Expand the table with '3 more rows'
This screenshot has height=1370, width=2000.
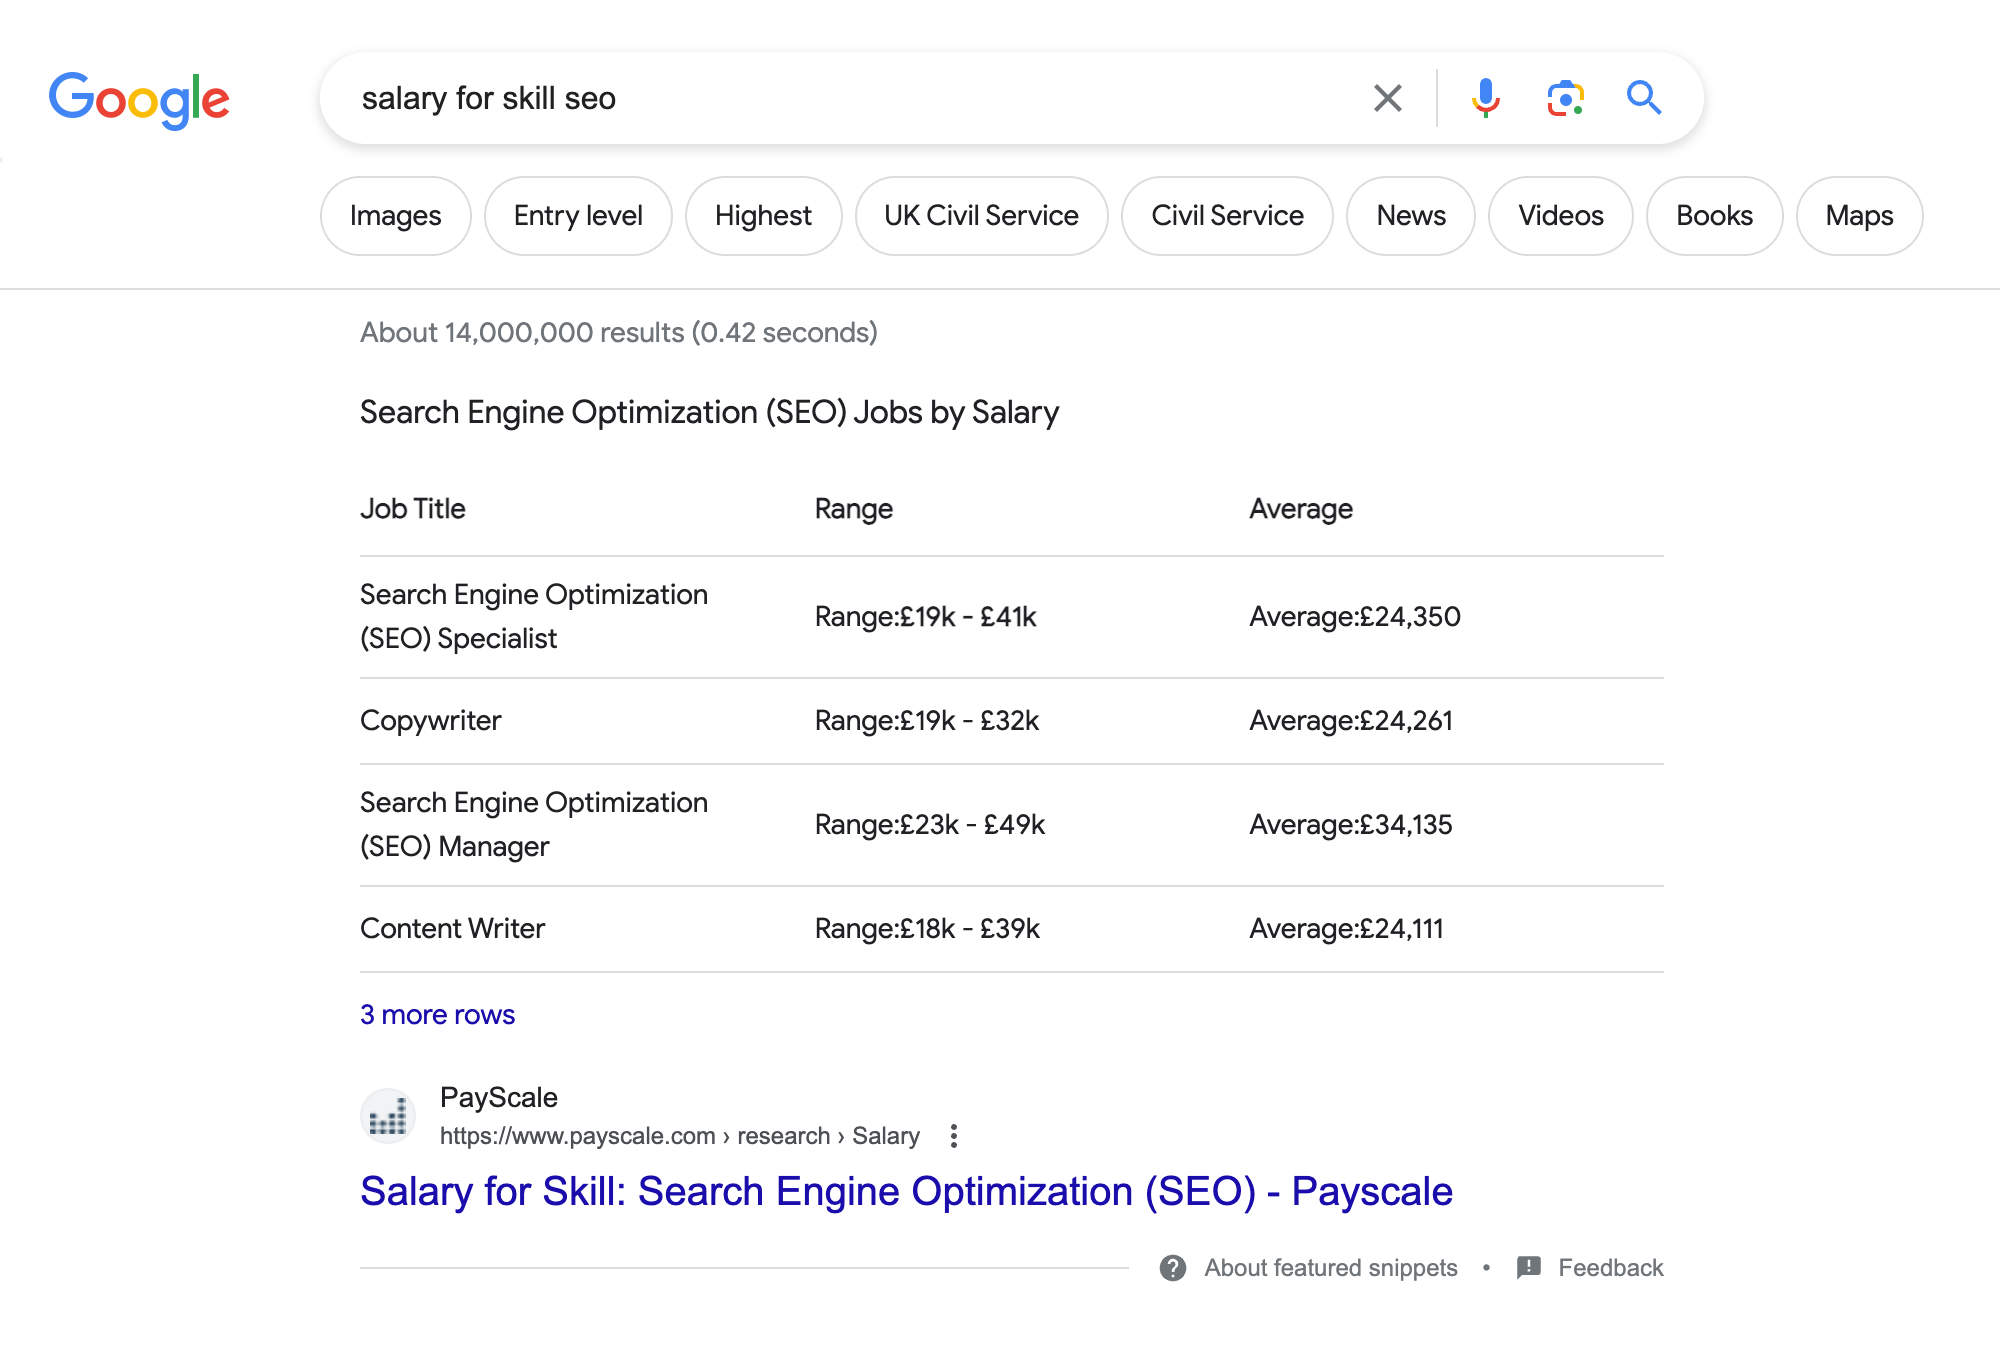pos(438,1015)
